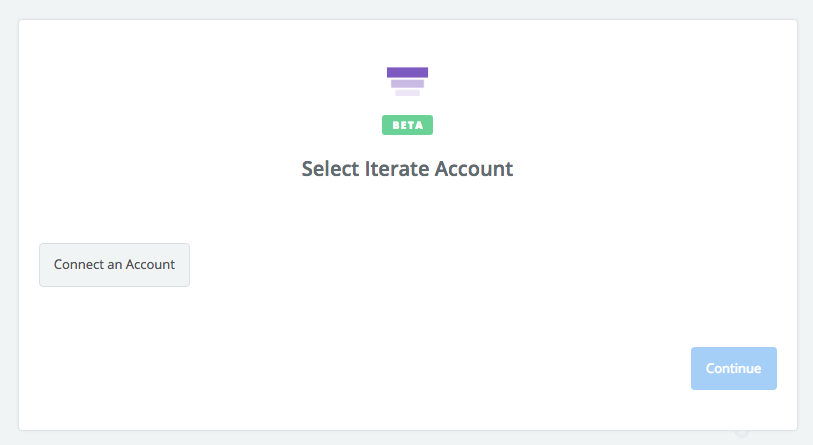Viewport: 813px width, 445px height.
Task: Click the green BETA badge
Action: click(407, 125)
